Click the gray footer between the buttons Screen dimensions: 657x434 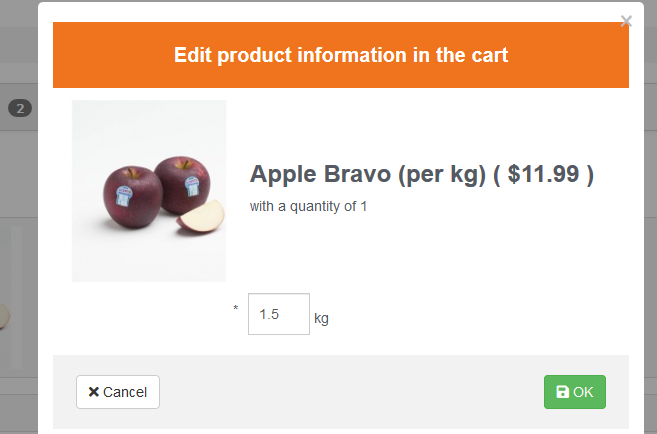(350, 392)
